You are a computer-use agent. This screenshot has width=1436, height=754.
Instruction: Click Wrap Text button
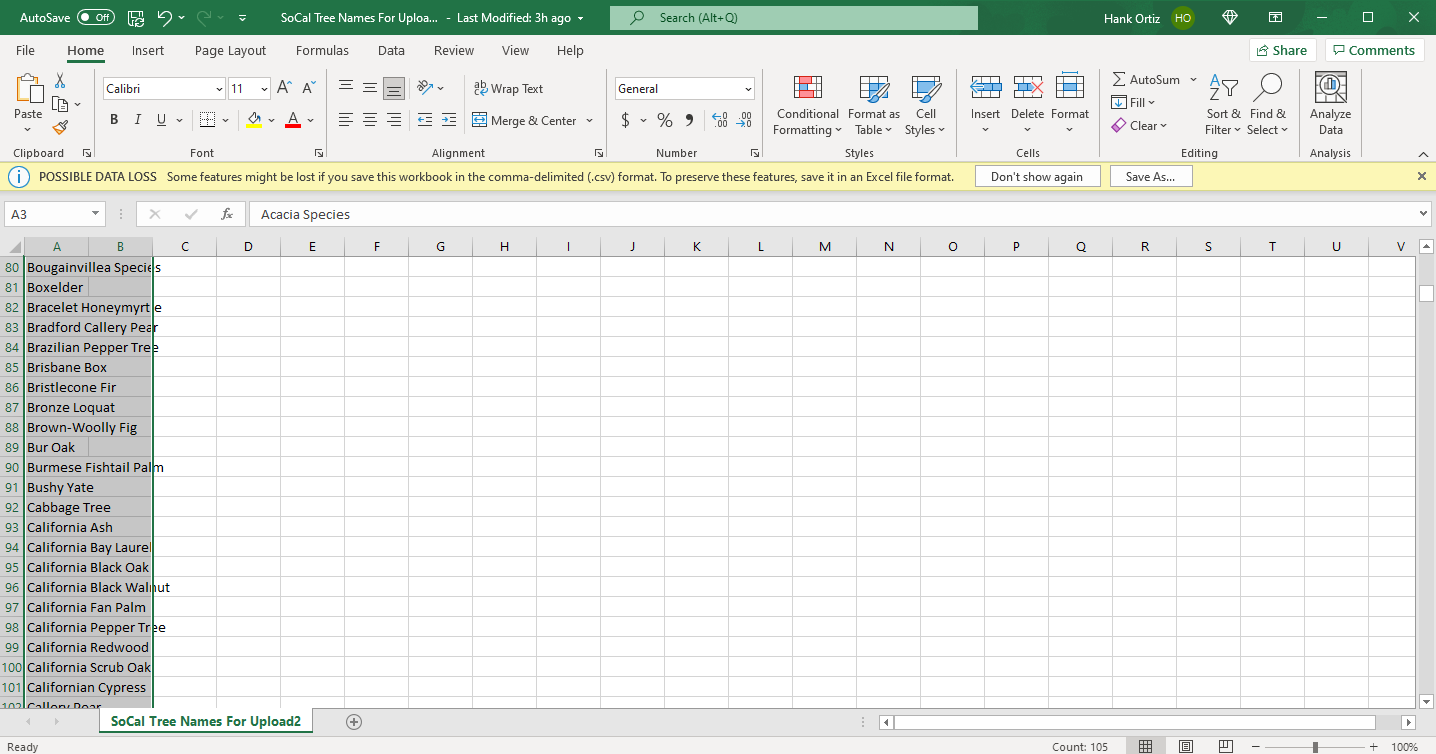509,88
